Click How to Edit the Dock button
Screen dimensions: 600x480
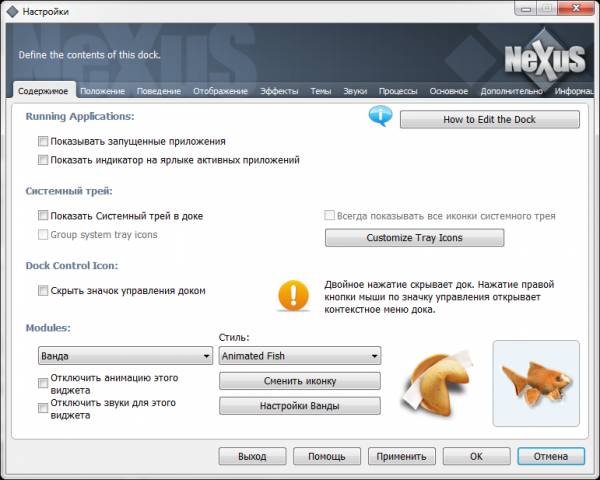coord(490,119)
